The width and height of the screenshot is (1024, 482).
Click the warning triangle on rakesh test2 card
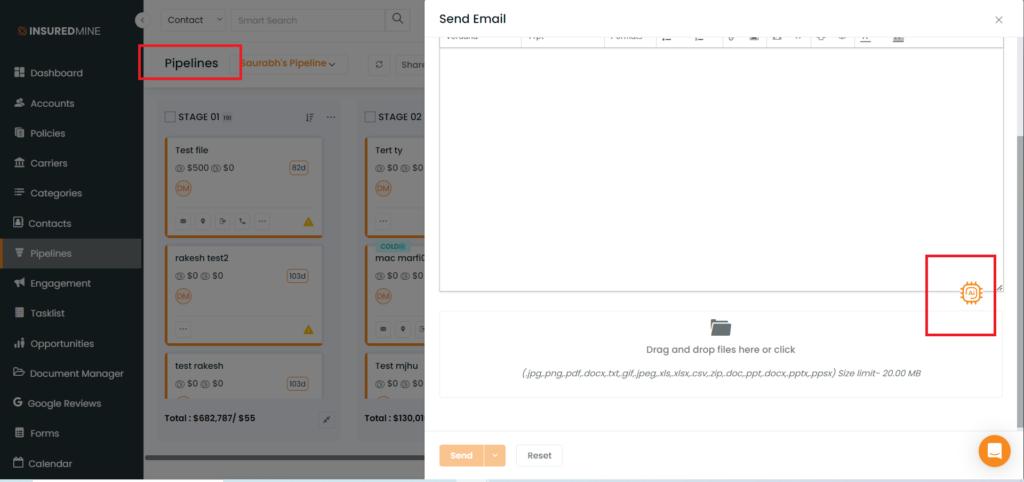(x=308, y=329)
